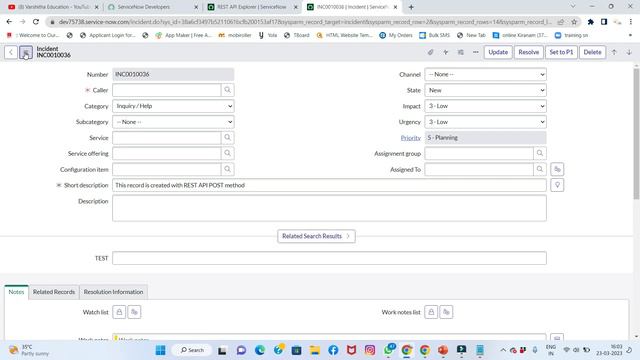Click into the Assignment group field
The image size is (640, 360).
pos(479,153)
